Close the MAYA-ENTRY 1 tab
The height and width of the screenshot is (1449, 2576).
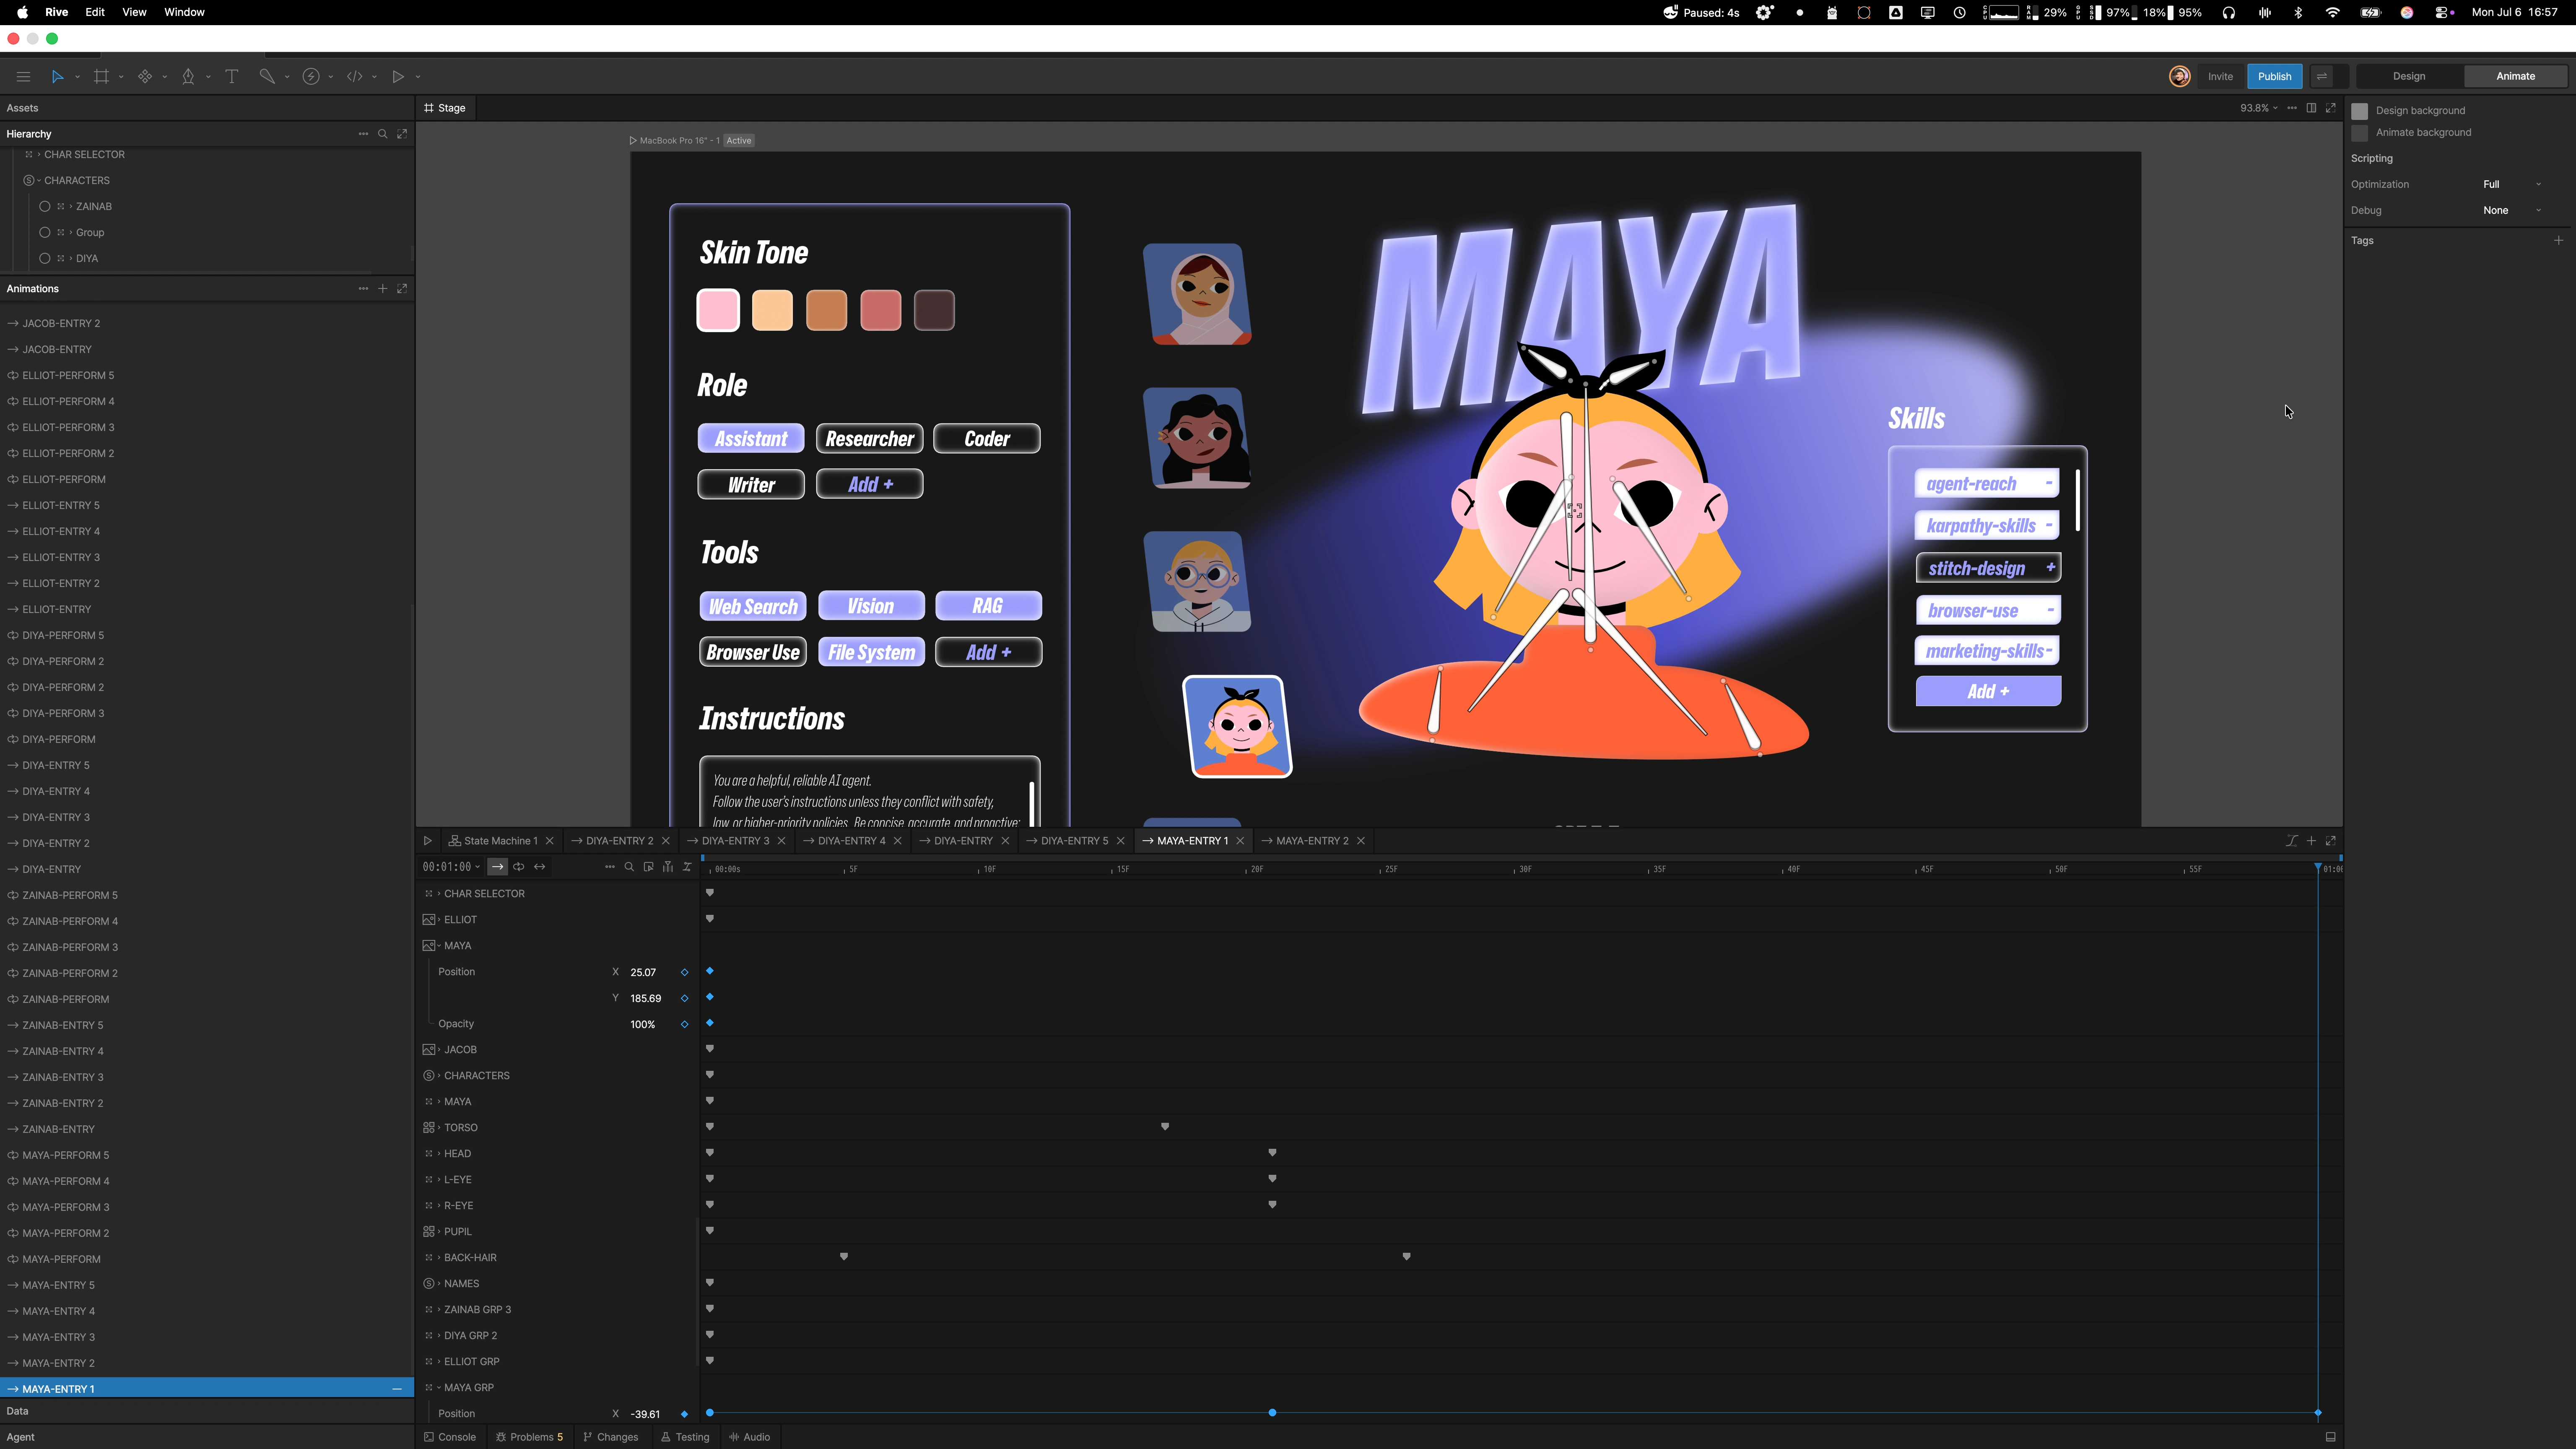point(1241,841)
